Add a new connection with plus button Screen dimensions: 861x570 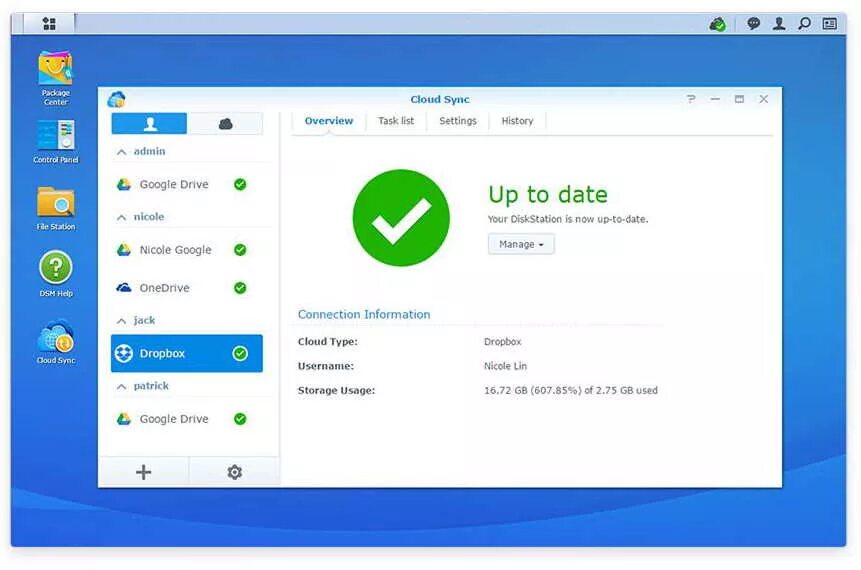pos(143,472)
